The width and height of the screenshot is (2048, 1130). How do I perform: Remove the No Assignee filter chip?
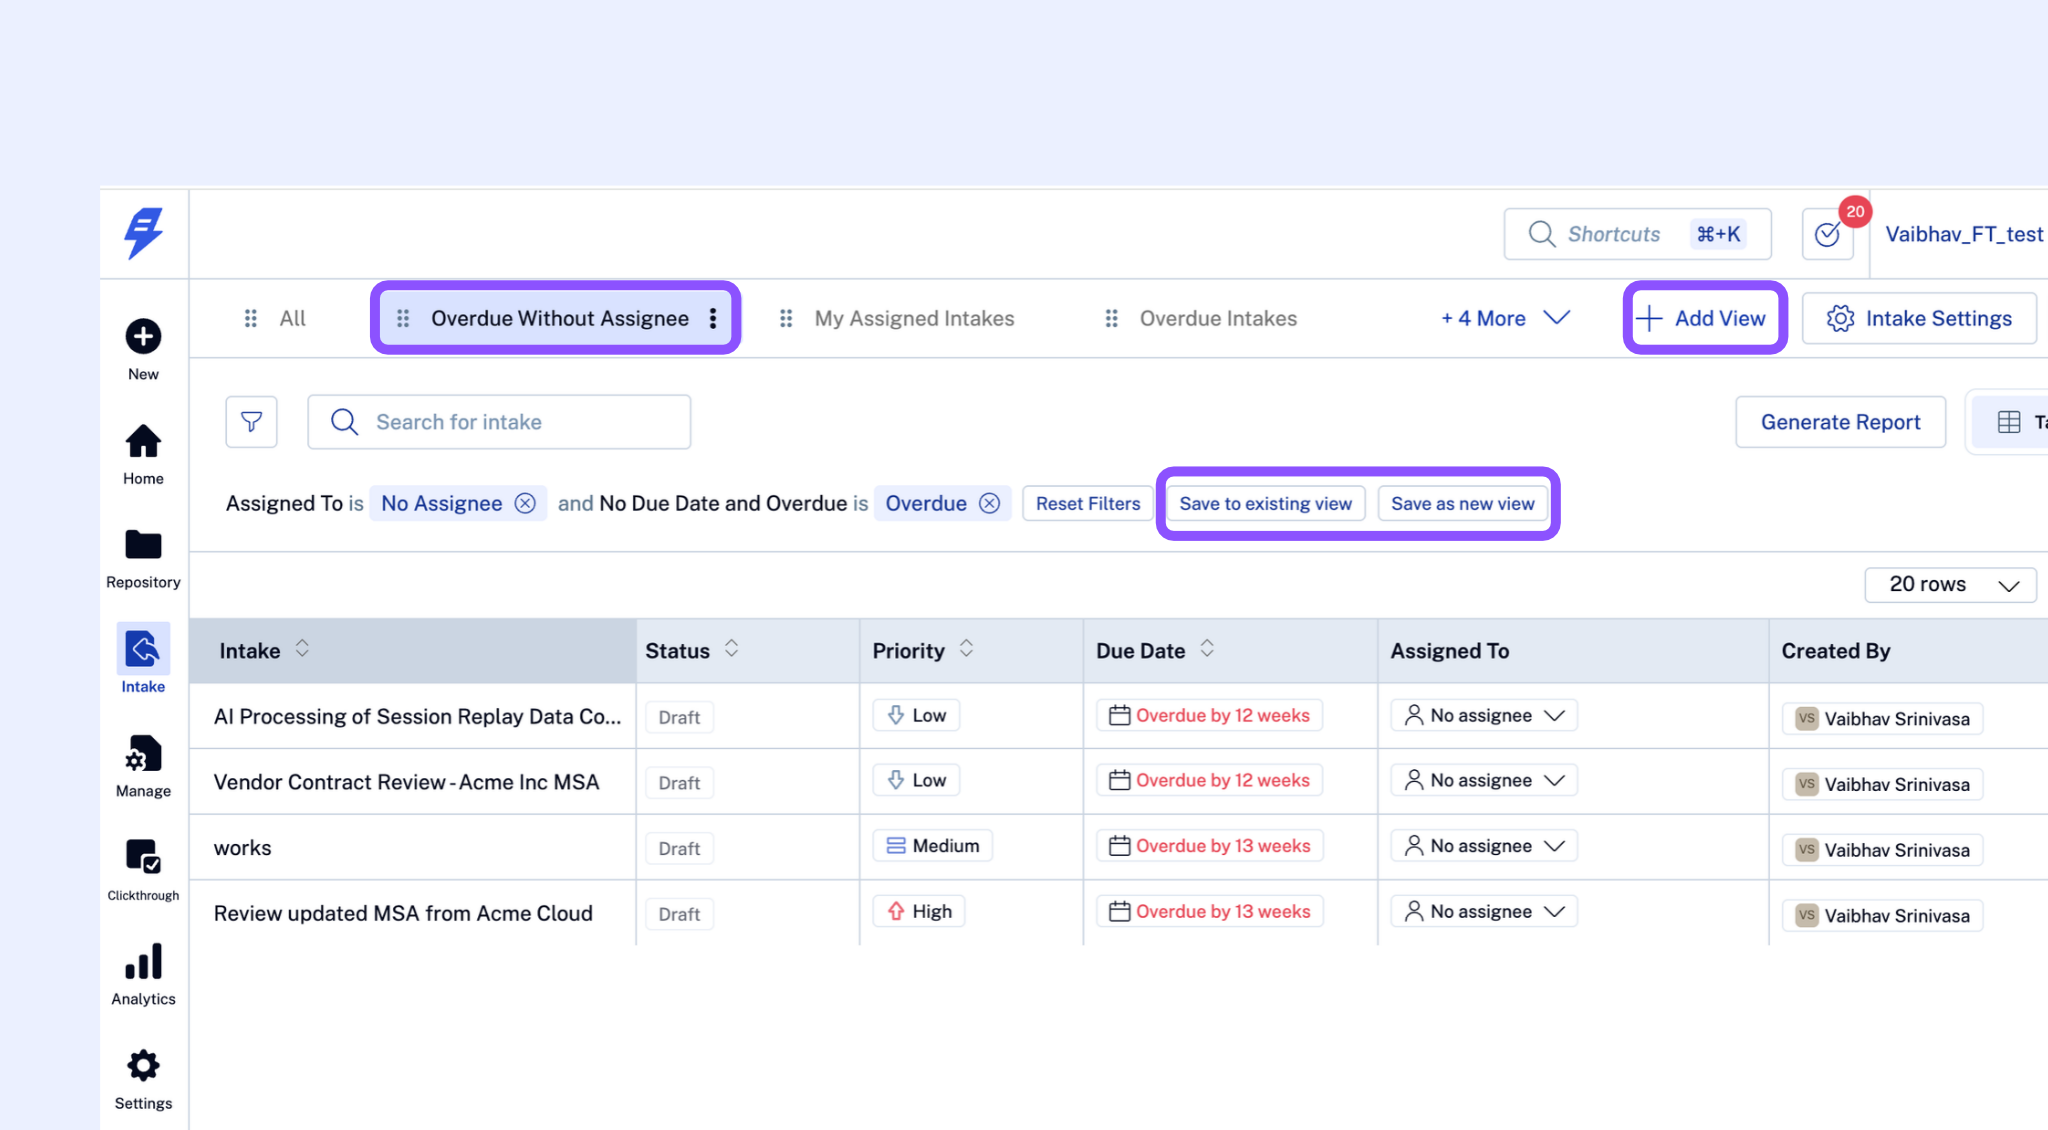tap(525, 503)
